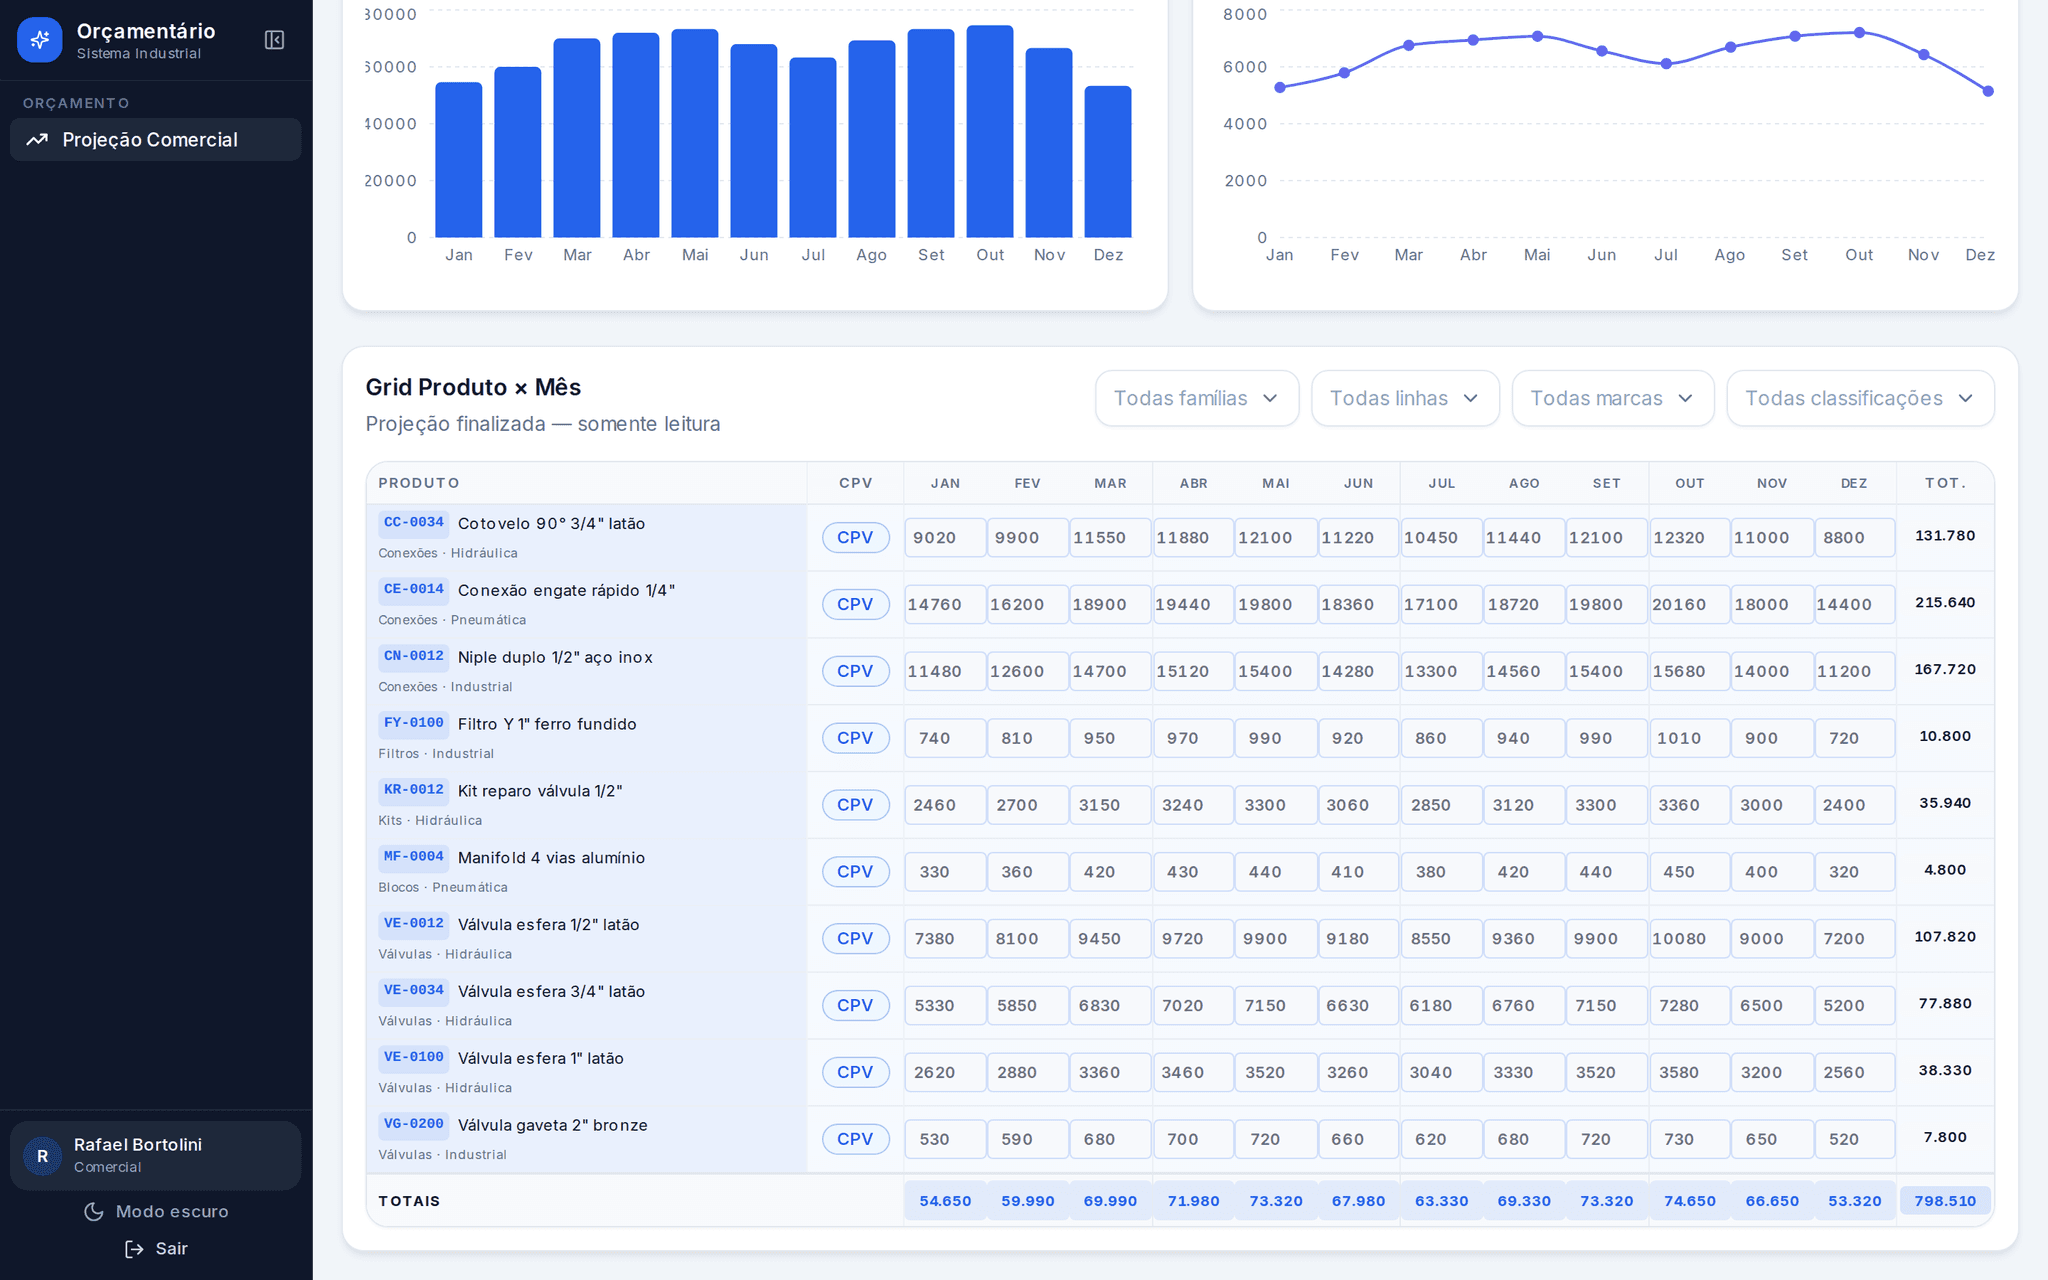Open the Todas classificações dropdown

coord(1860,398)
